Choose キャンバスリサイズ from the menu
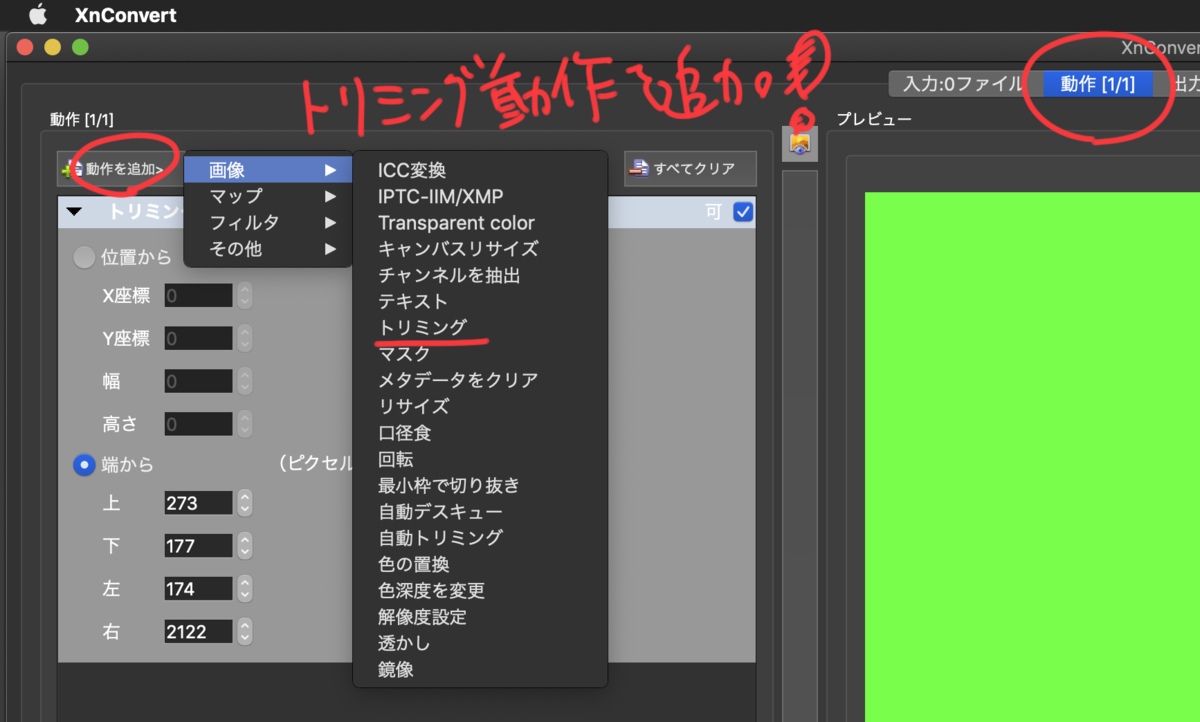 (x=480, y=249)
